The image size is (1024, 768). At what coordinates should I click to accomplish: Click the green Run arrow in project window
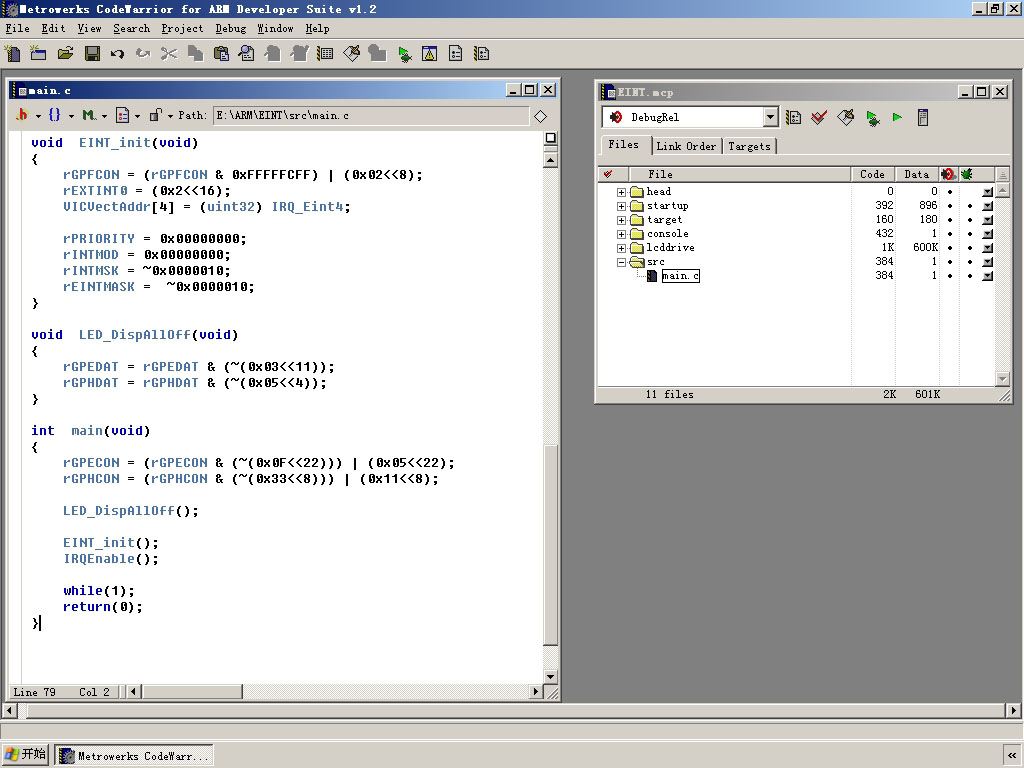tap(897, 118)
